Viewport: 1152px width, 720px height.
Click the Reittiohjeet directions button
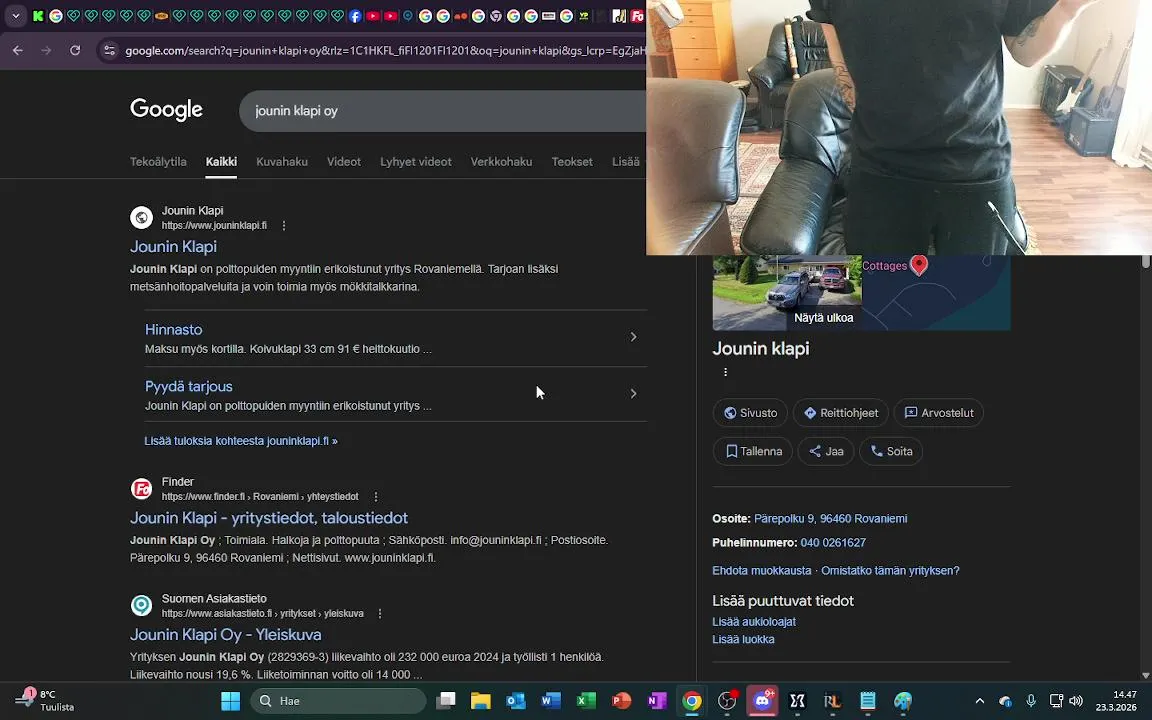point(840,413)
